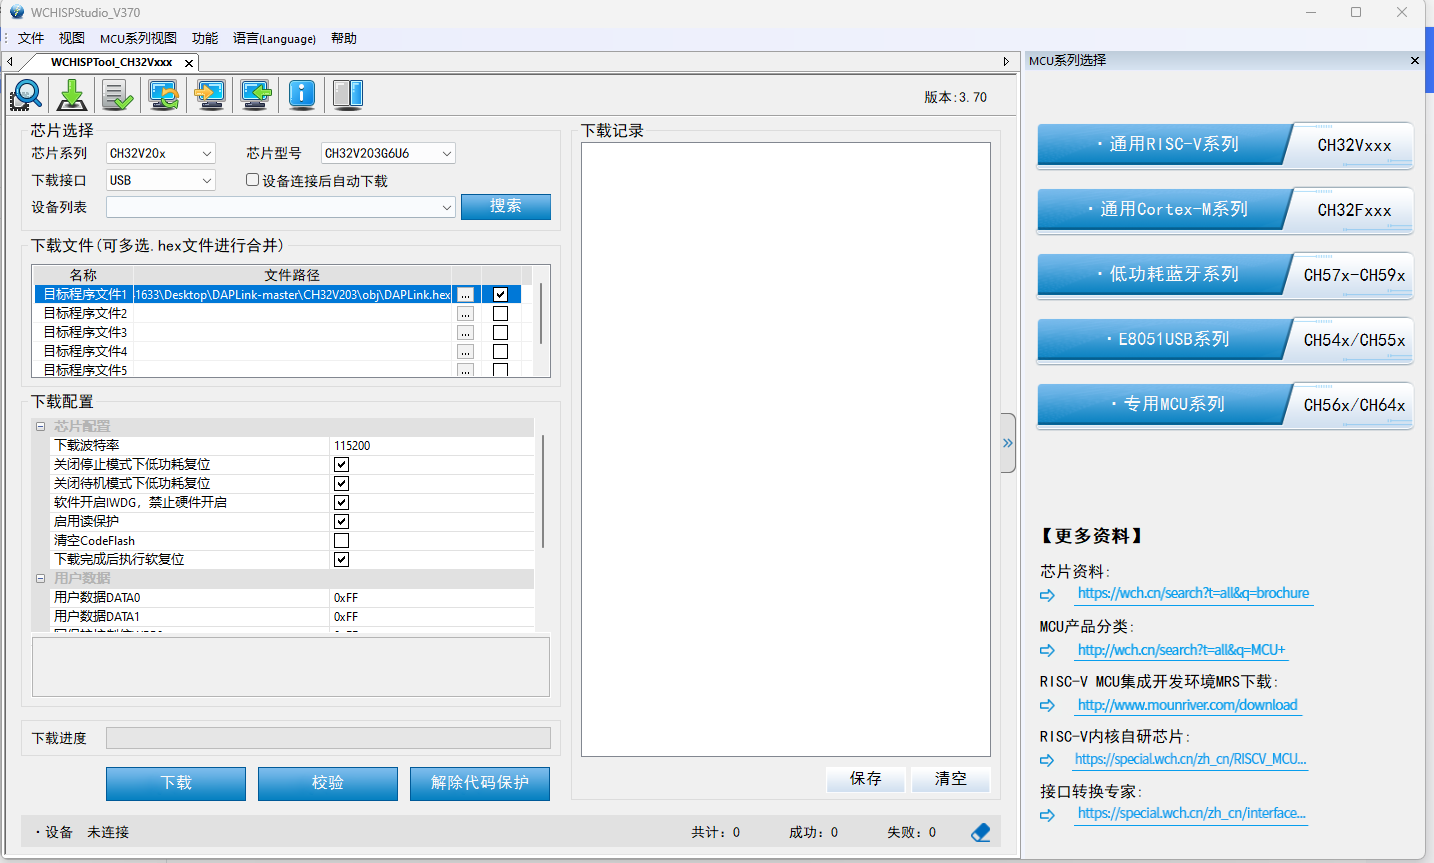Select 通用RISC-V系列 CH32Vxxx
The height and width of the screenshot is (863, 1434).
tap(1225, 145)
